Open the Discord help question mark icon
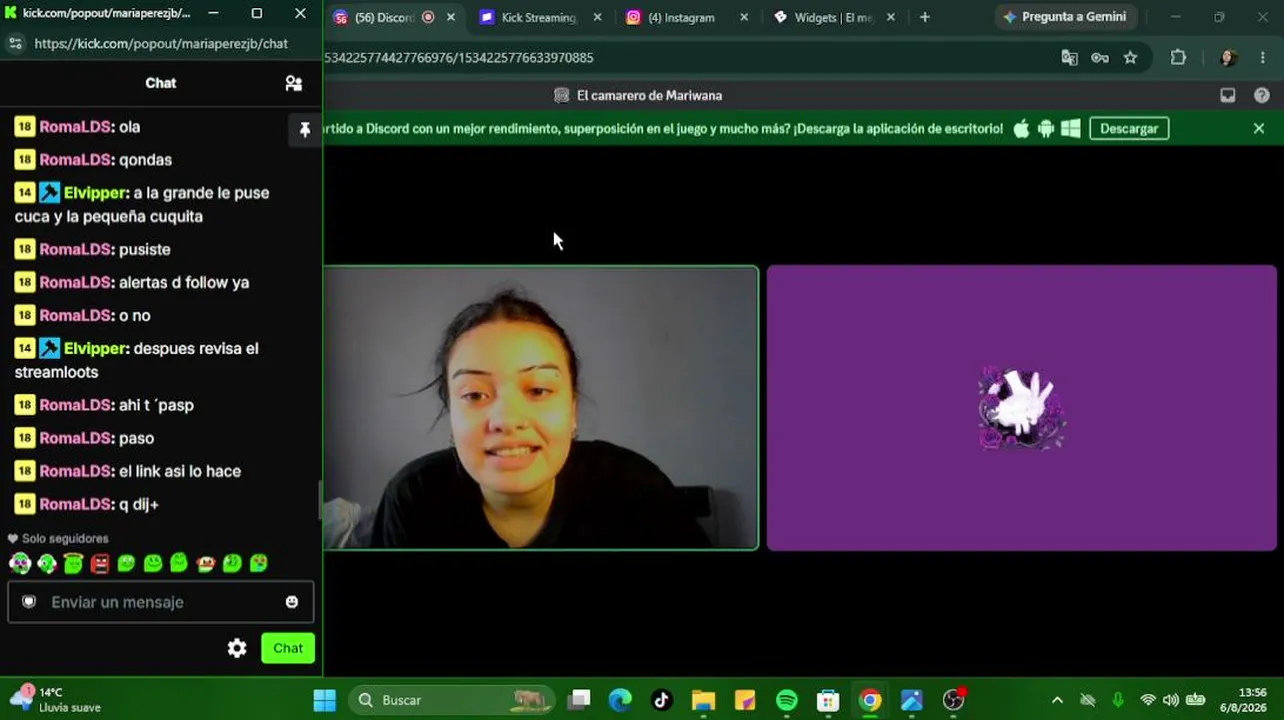 coord(1262,96)
